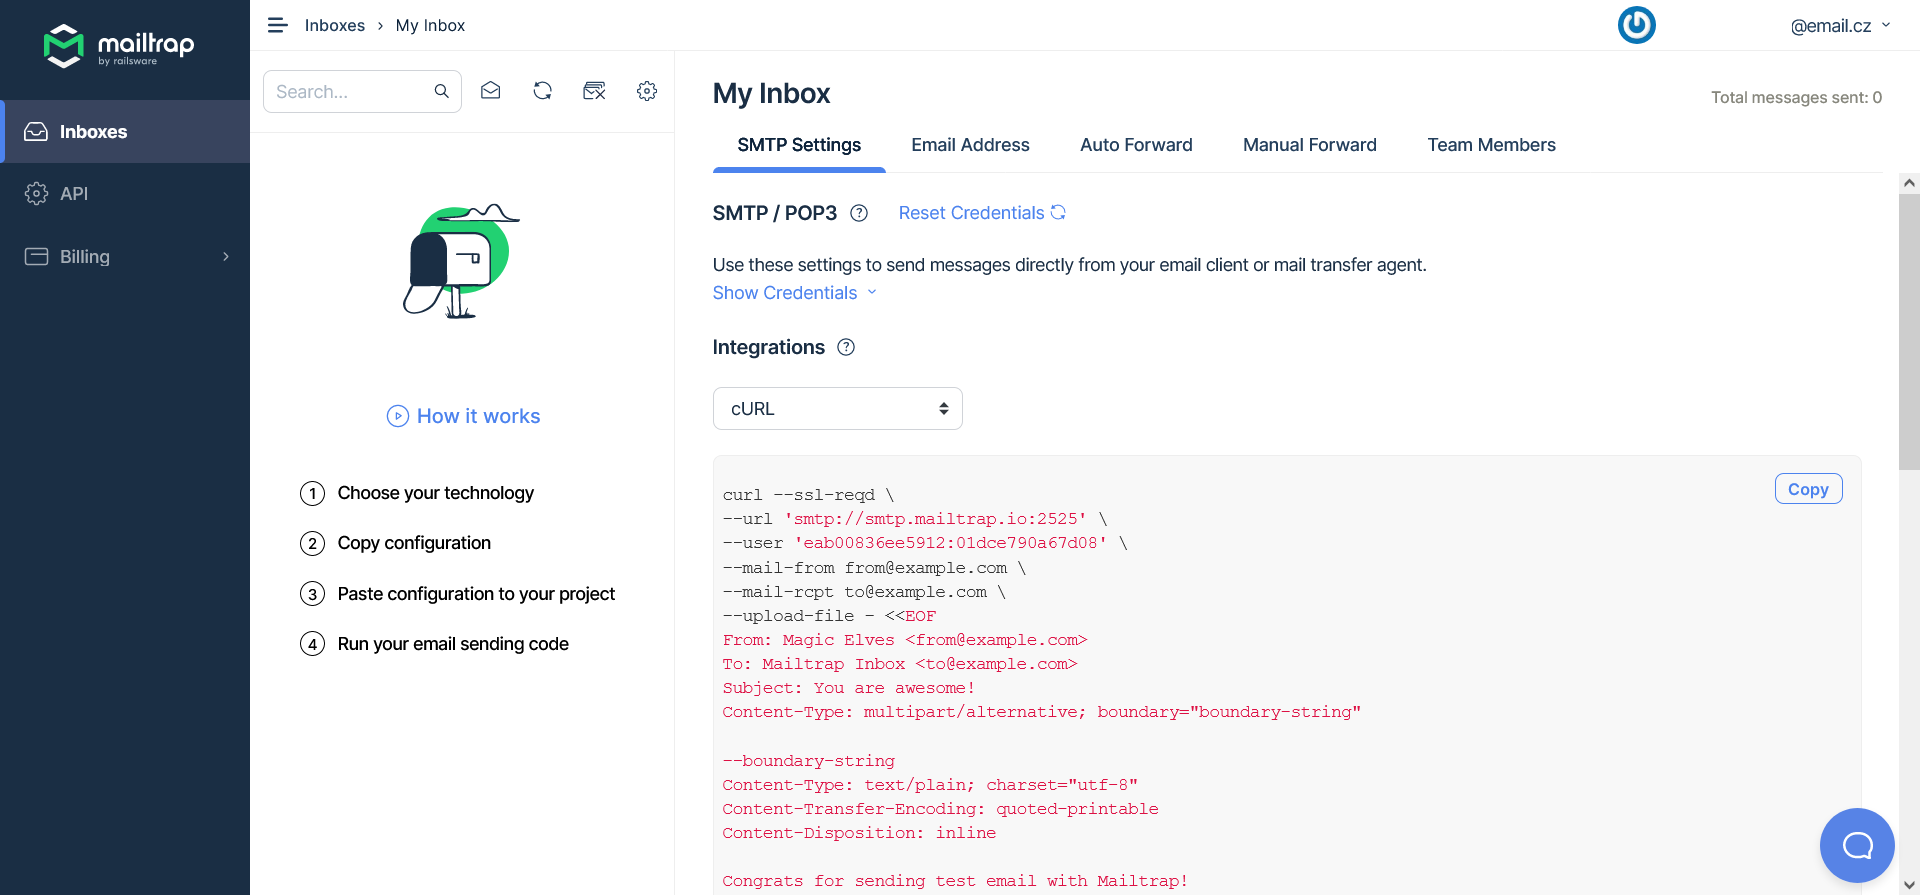
Task: Refresh the inbox message list
Action: [x=542, y=91]
